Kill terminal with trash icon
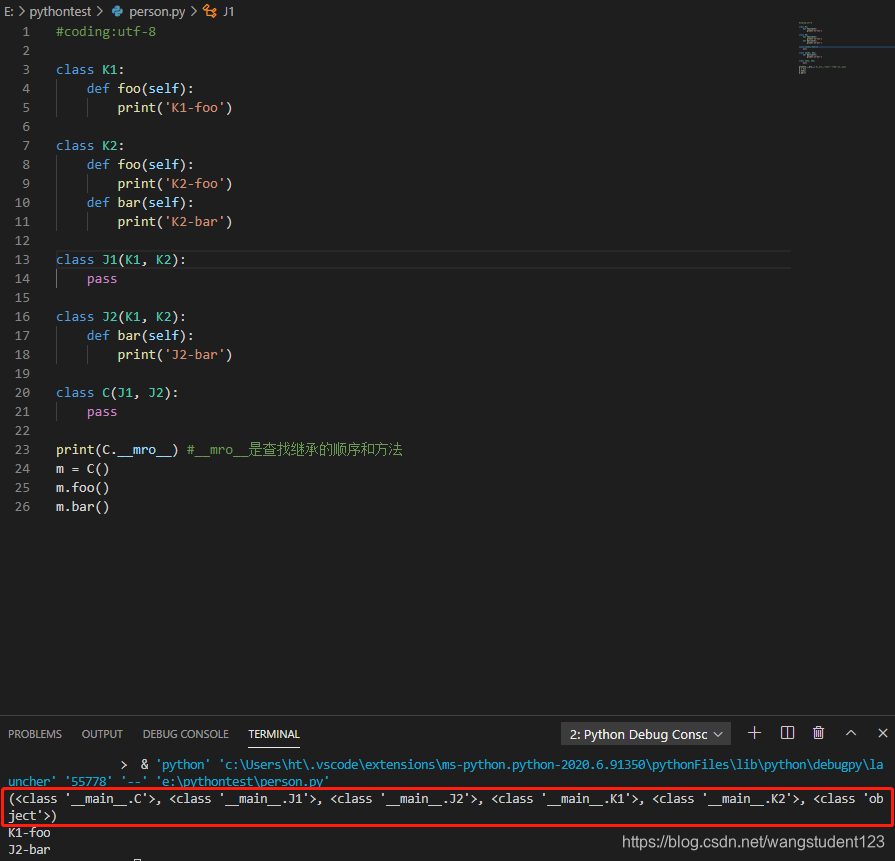895x861 pixels. (819, 733)
